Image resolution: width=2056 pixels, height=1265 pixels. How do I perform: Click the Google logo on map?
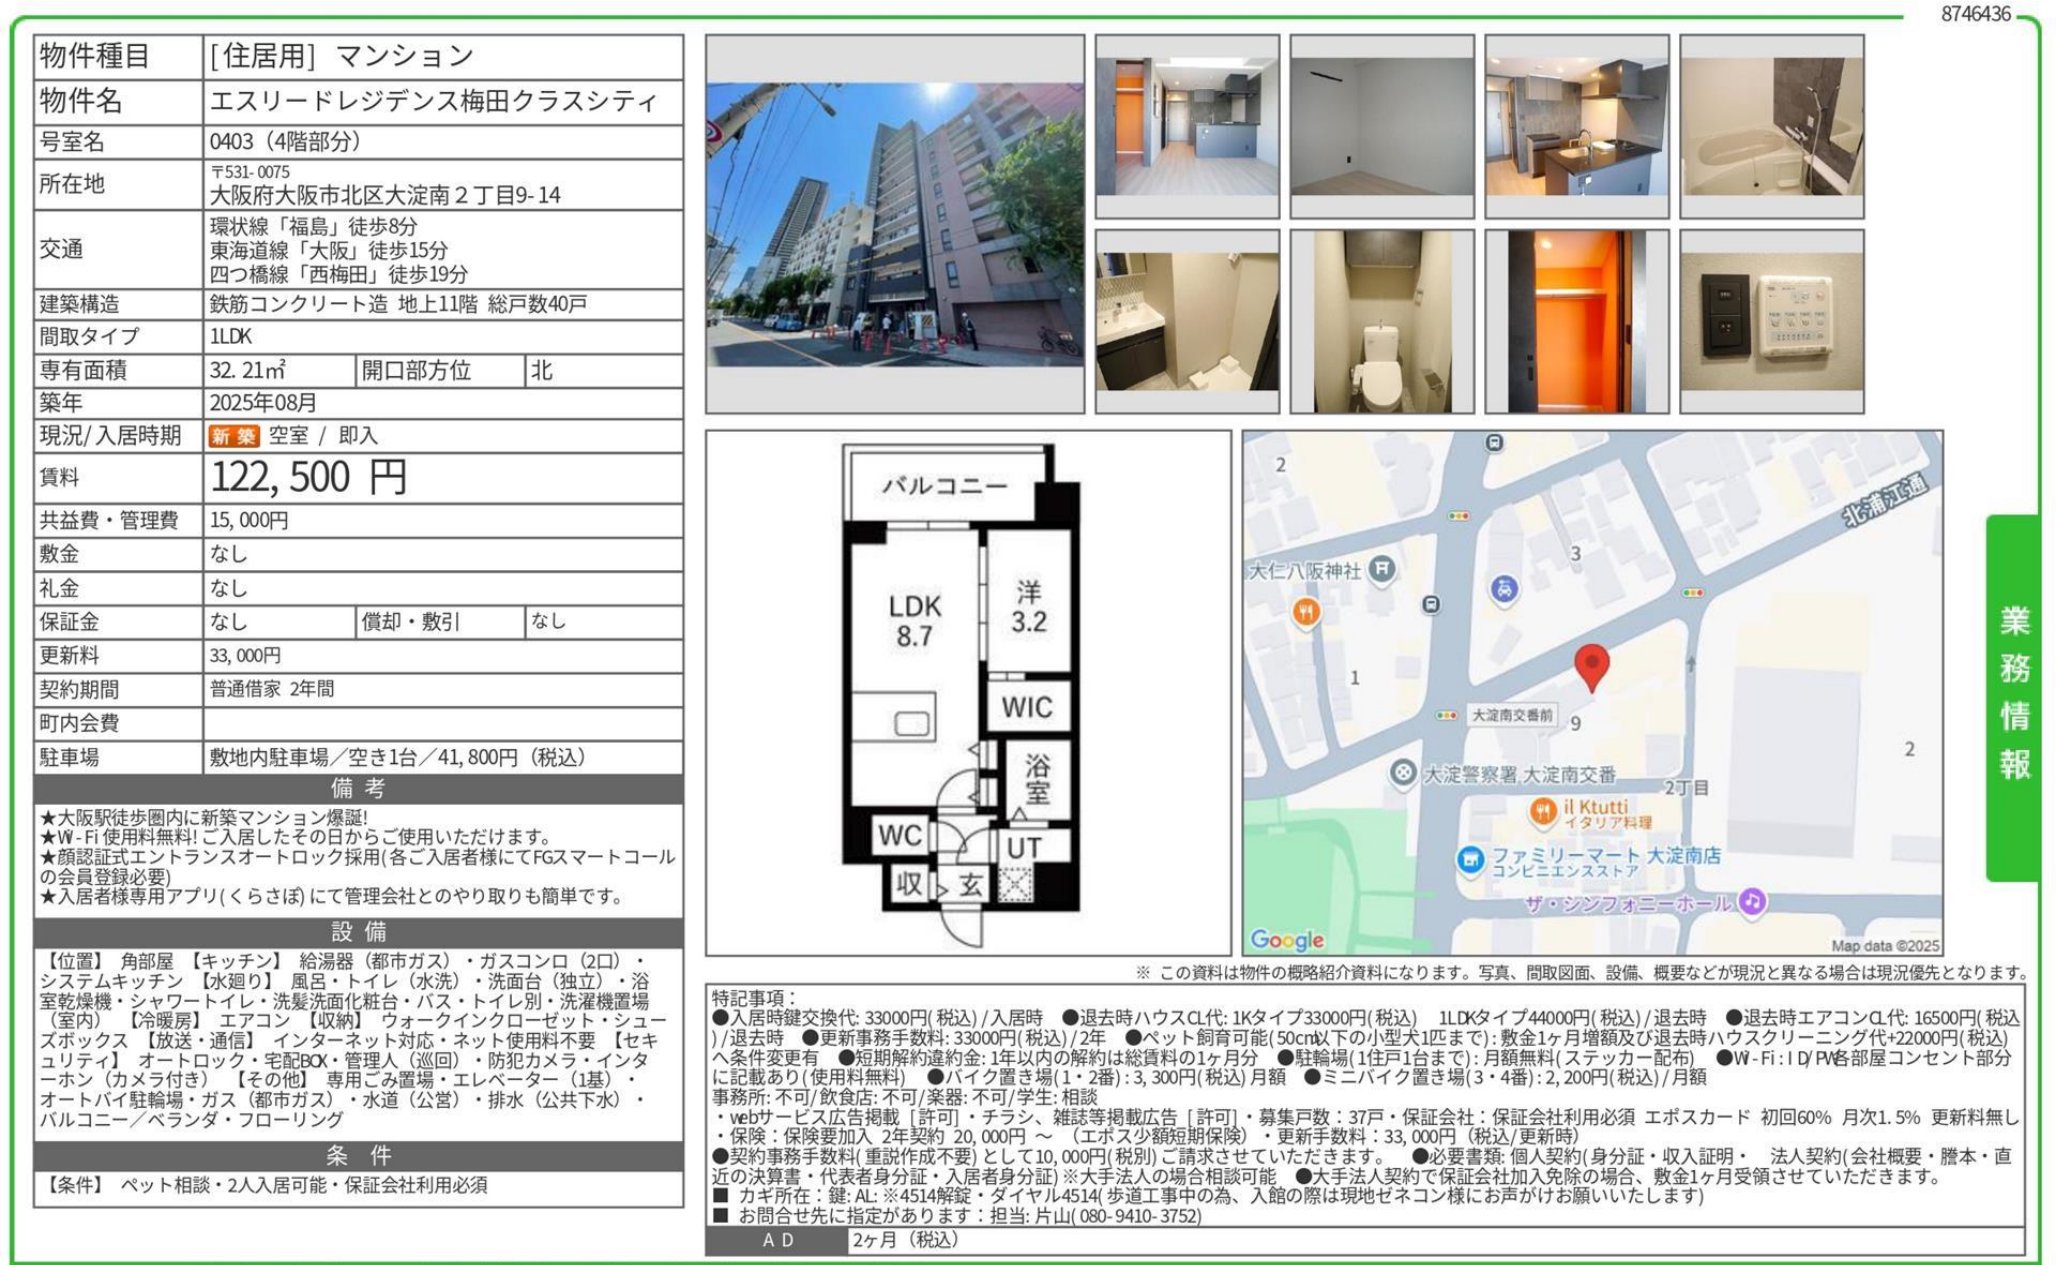click(x=1286, y=940)
